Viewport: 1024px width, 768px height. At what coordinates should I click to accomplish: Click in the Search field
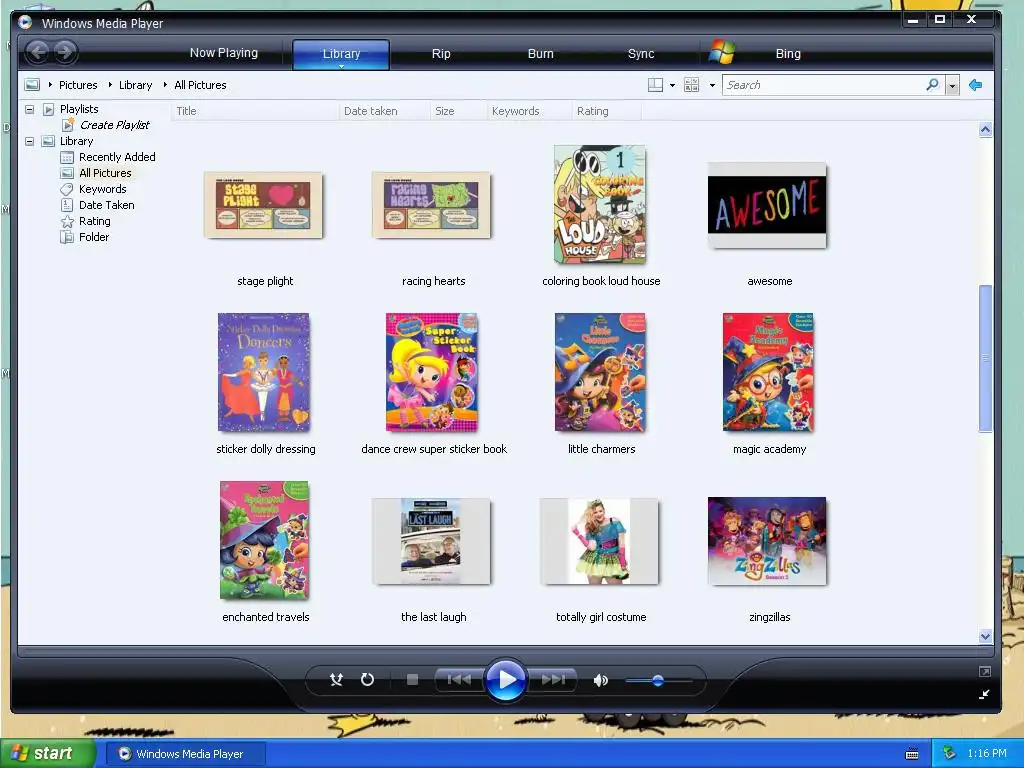[x=823, y=85]
